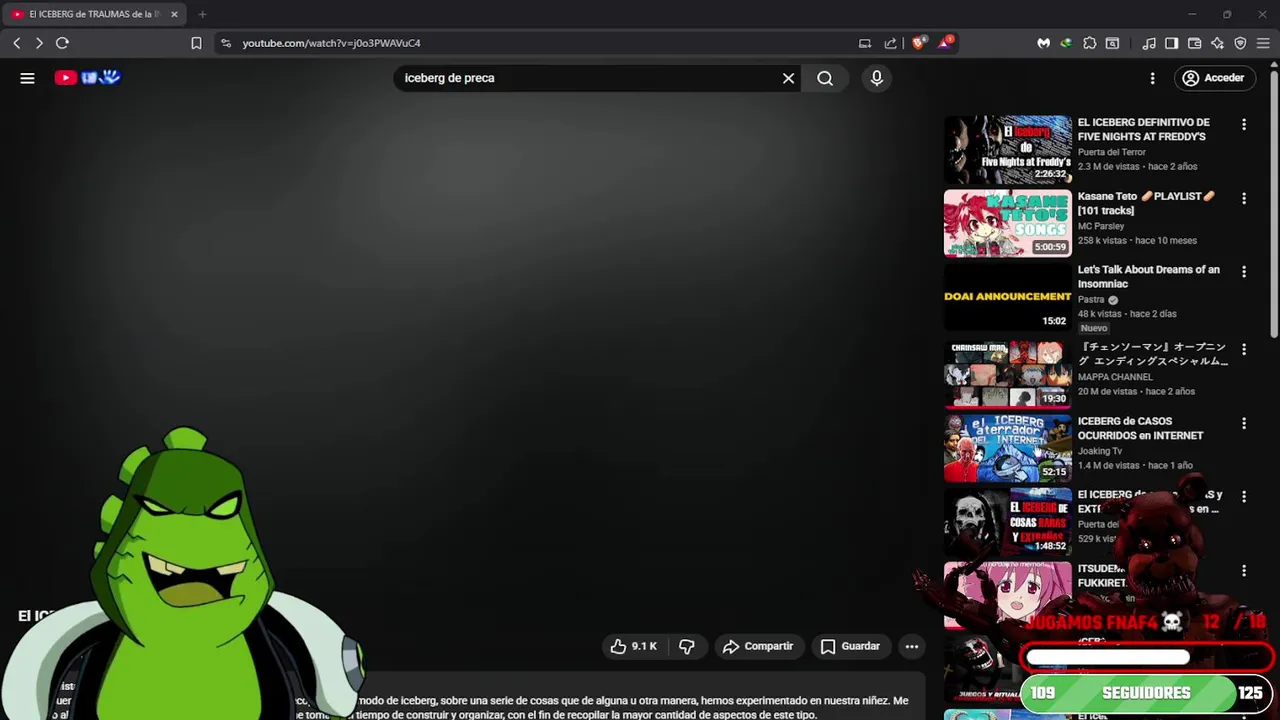The width and height of the screenshot is (1280, 720).
Task: Start voice search with the microphone
Action: 877,78
